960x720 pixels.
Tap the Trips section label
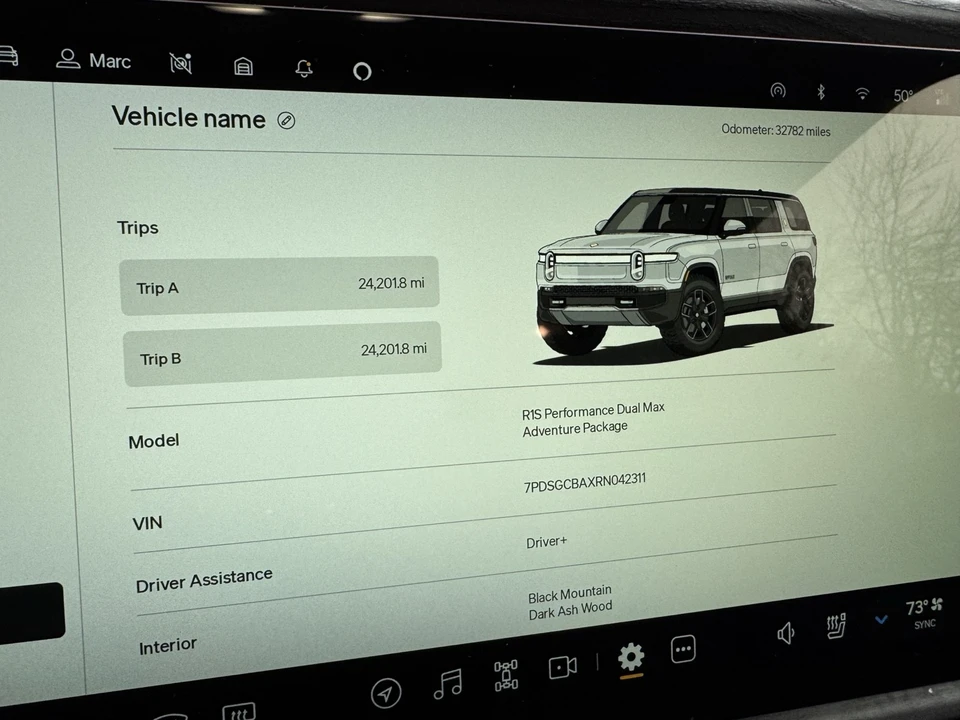(138, 228)
